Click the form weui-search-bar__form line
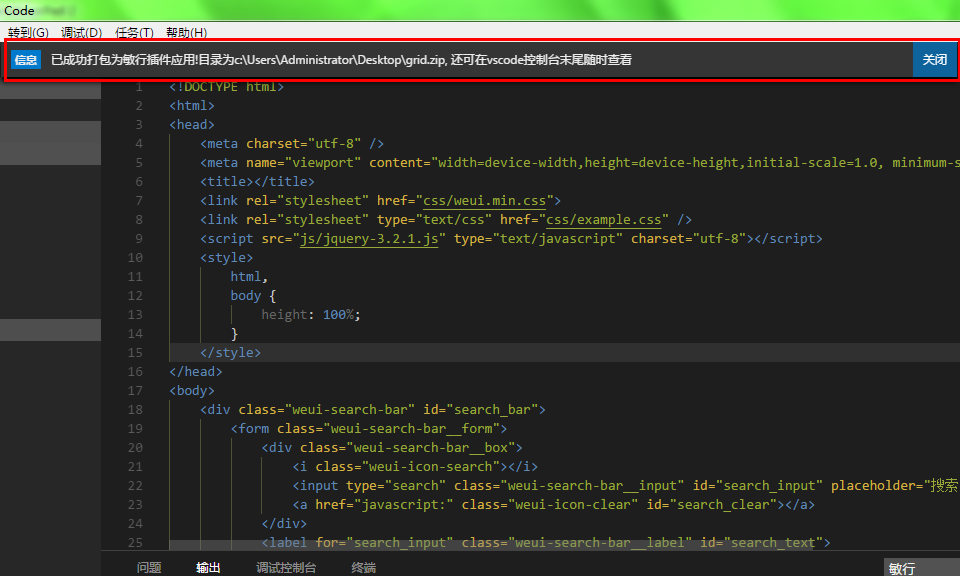 point(369,428)
